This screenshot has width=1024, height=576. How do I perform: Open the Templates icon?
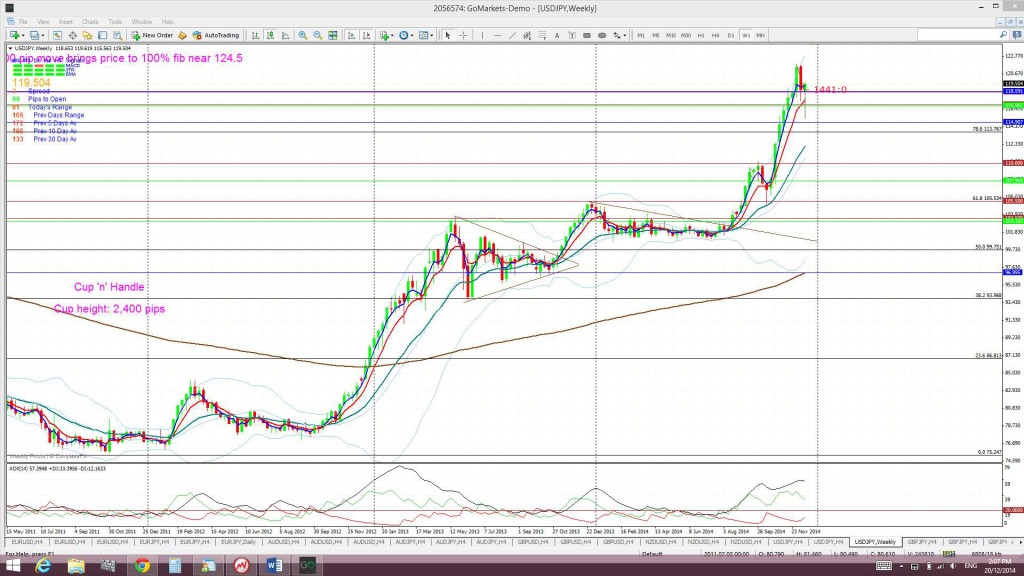(x=424, y=35)
